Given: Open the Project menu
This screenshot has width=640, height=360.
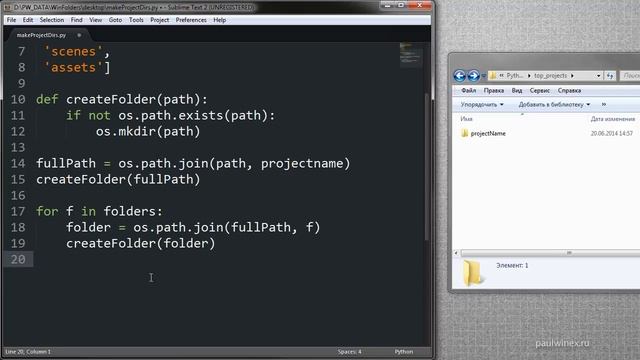Looking at the screenshot, I should pyautogui.click(x=160, y=20).
